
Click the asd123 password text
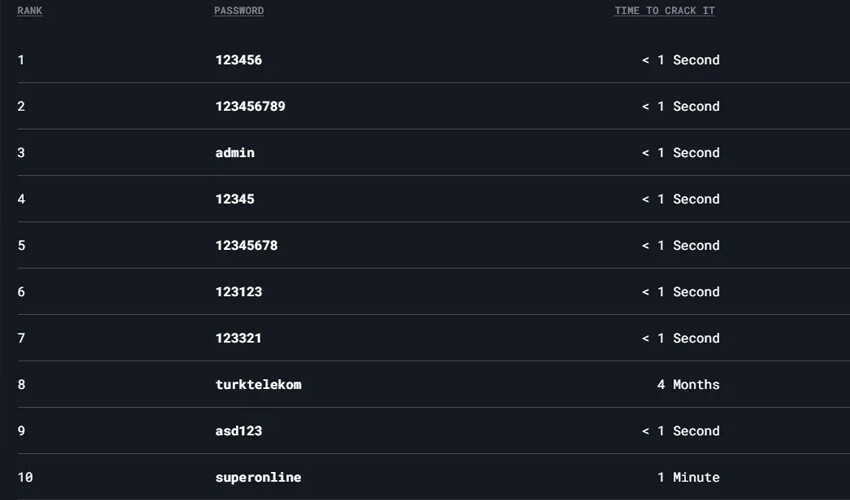pyautogui.click(x=238, y=431)
